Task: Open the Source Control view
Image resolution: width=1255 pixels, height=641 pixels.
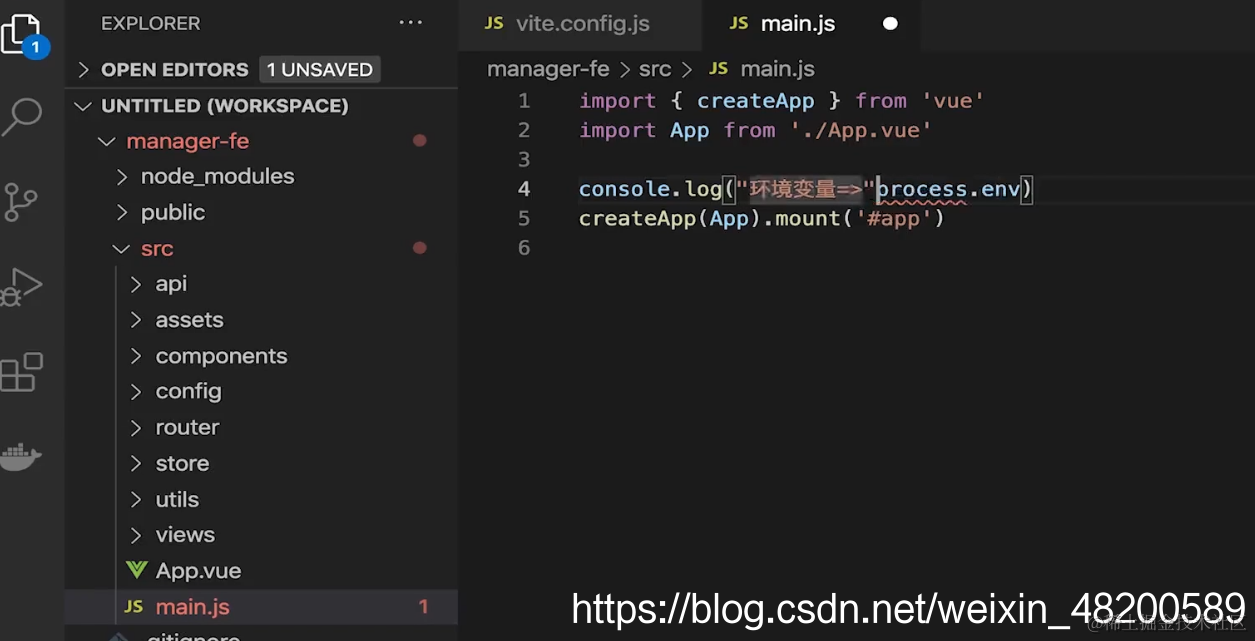Action: (22, 202)
